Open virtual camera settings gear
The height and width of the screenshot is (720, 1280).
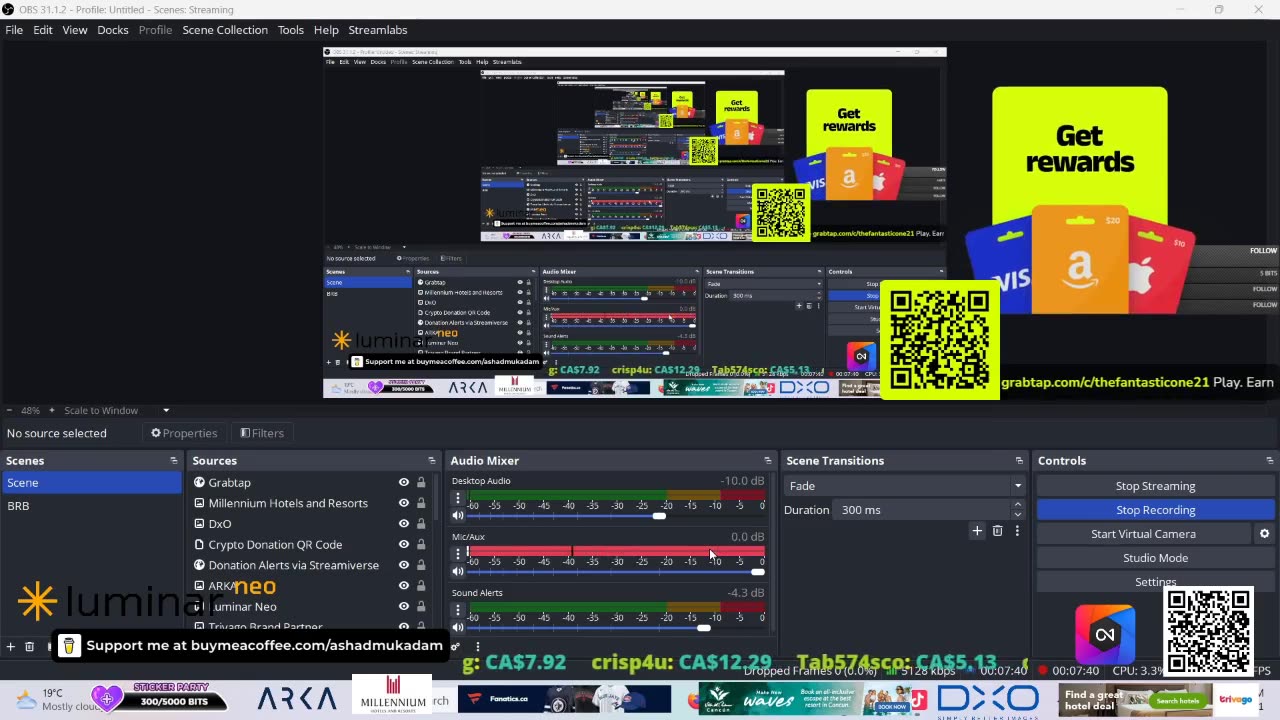click(1264, 534)
